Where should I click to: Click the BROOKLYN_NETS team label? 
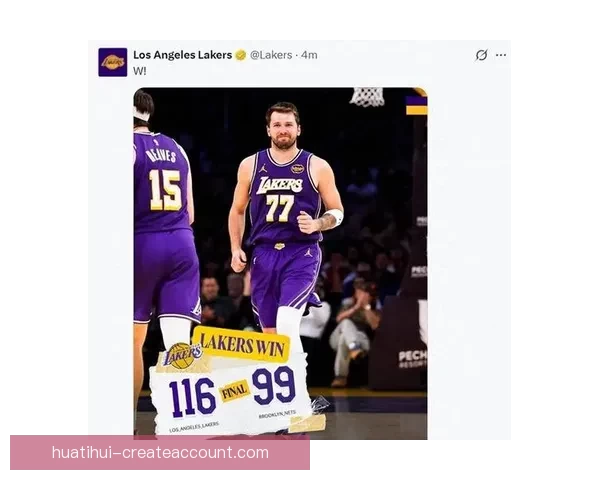[x=278, y=414]
